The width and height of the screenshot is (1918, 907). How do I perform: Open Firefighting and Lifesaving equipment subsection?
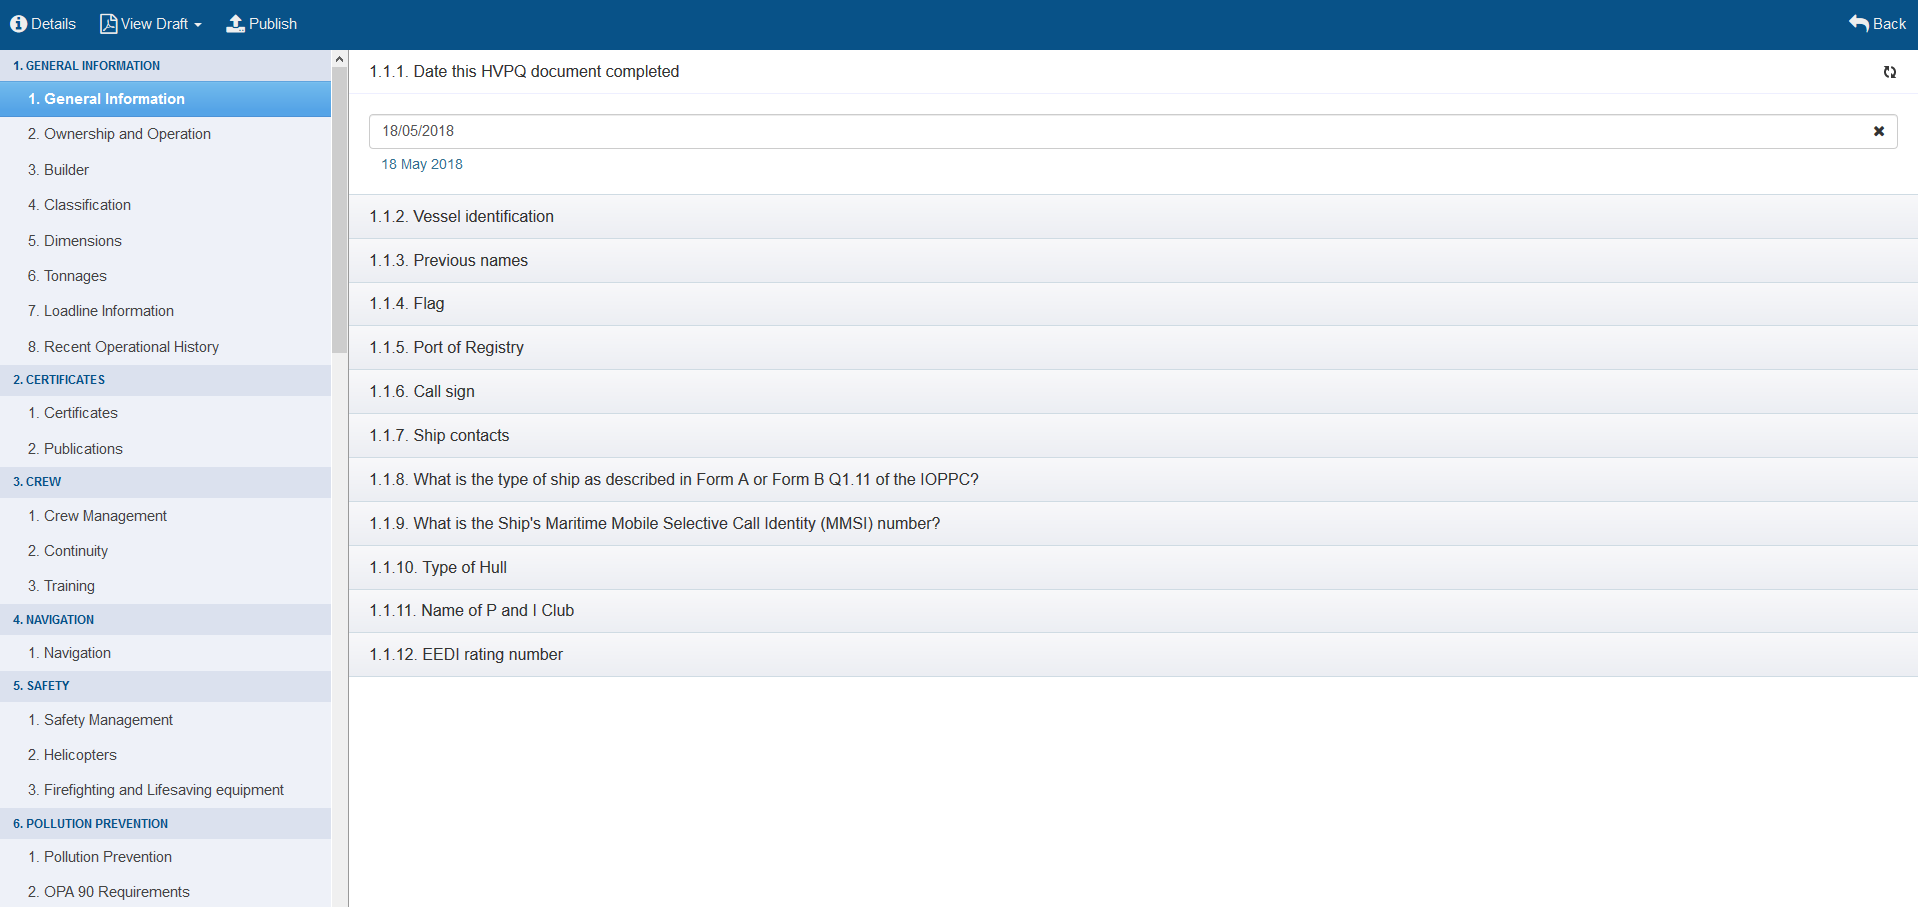(x=165, y=790)
